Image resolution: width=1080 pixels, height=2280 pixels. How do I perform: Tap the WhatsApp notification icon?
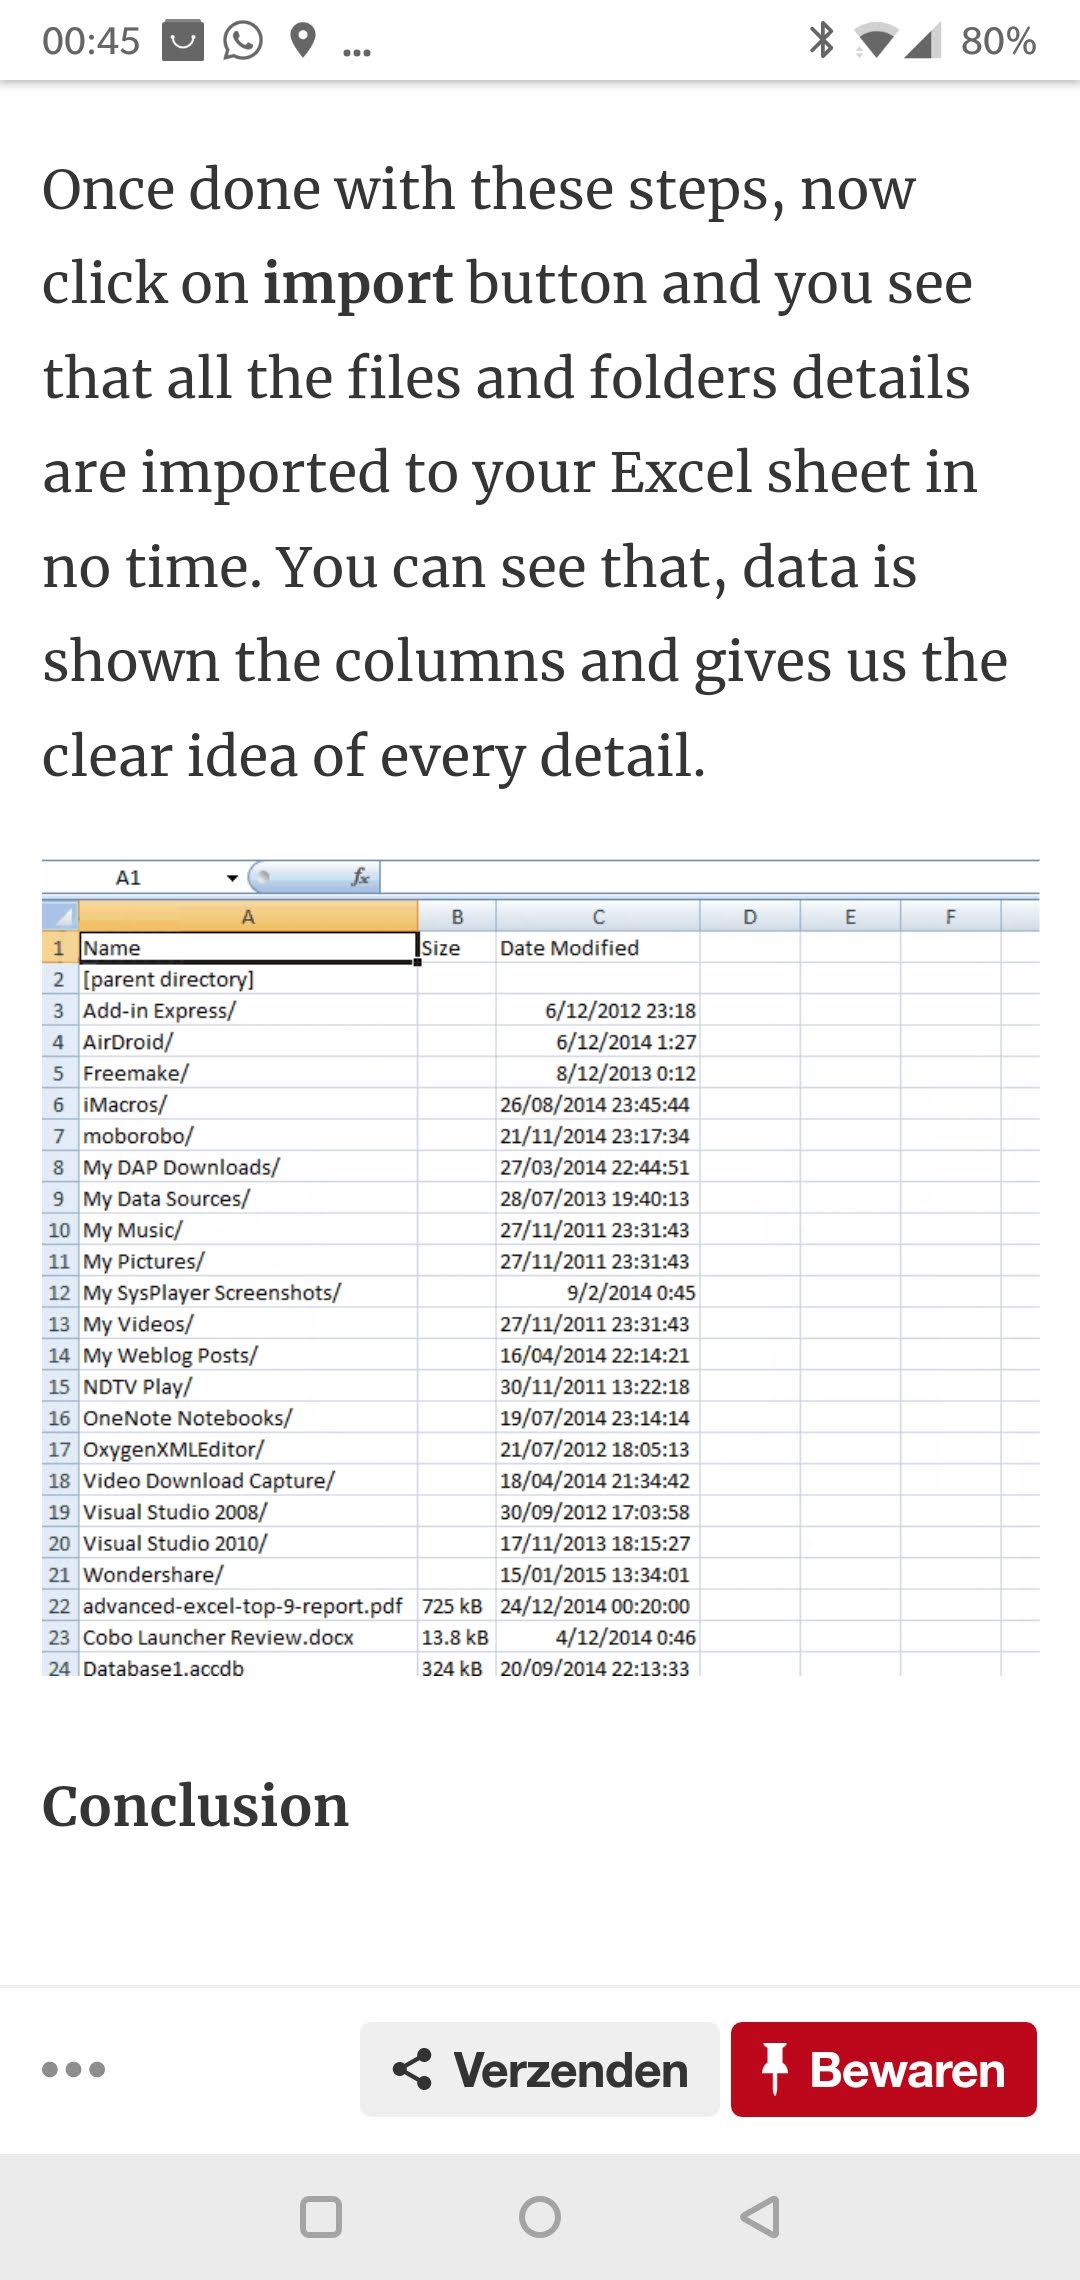242,41
